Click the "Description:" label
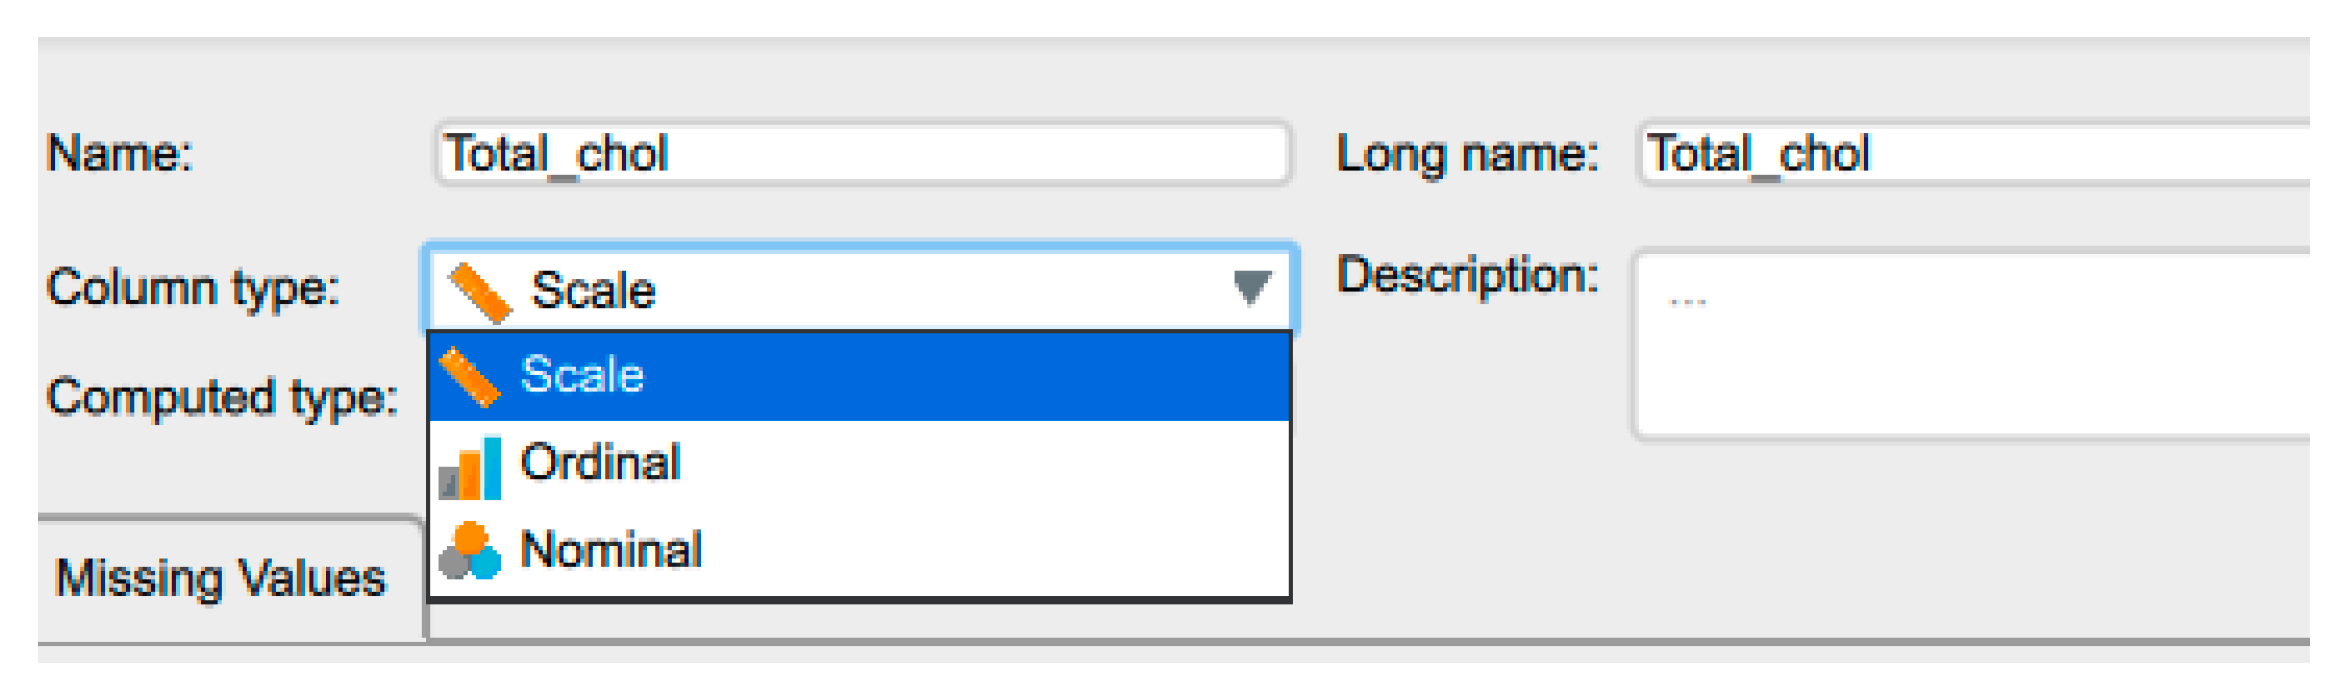2348x696 pixels. click(x=1467, y=275)
